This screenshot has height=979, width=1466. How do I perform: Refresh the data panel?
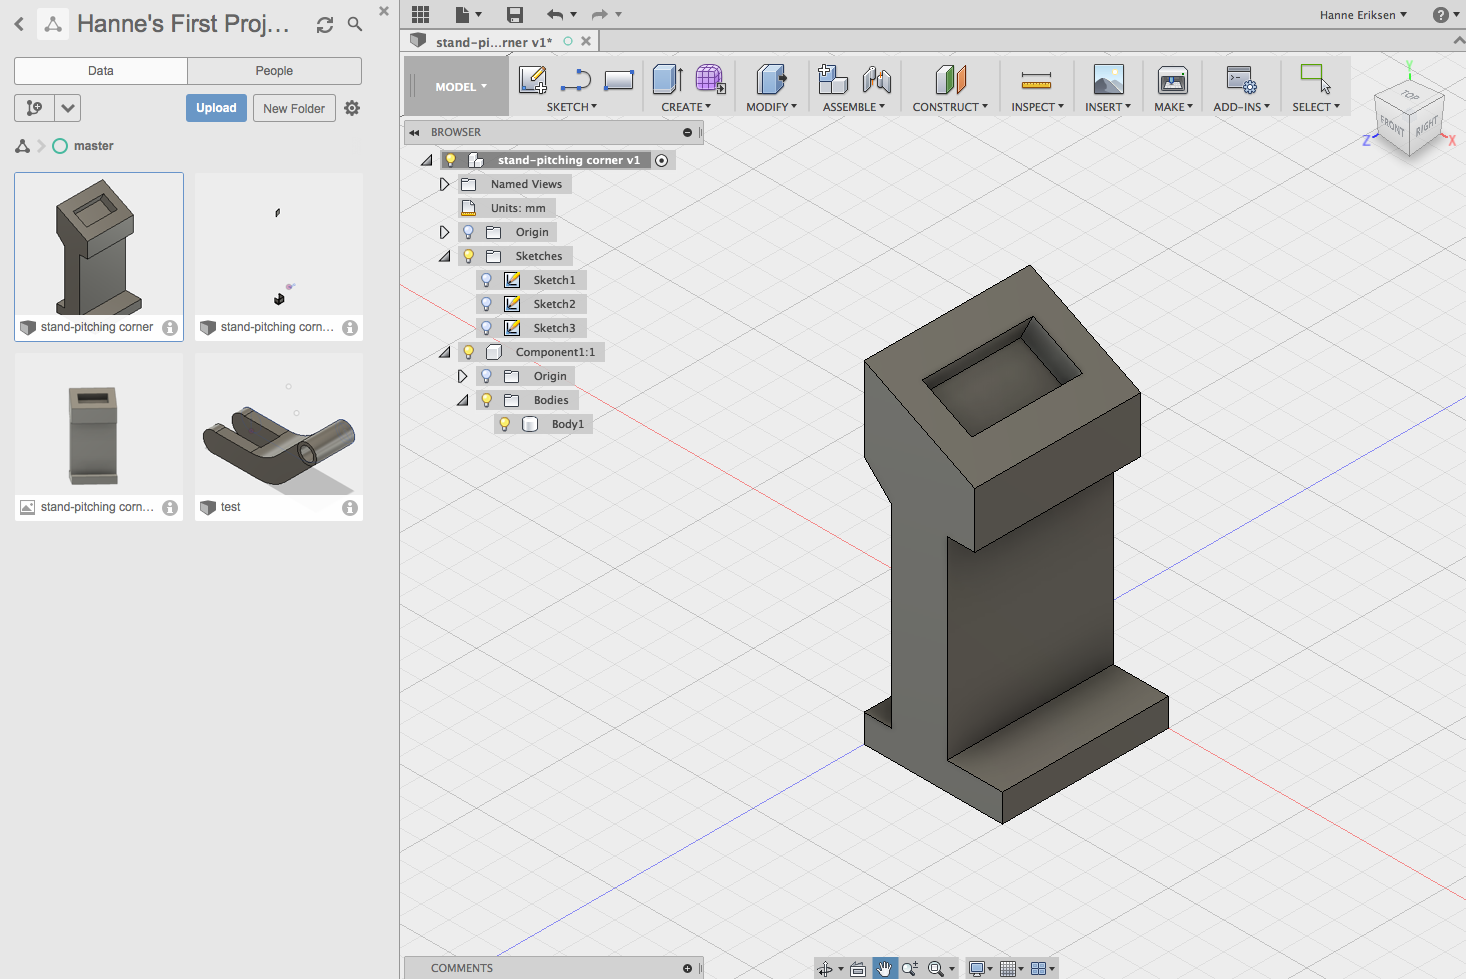325,25
